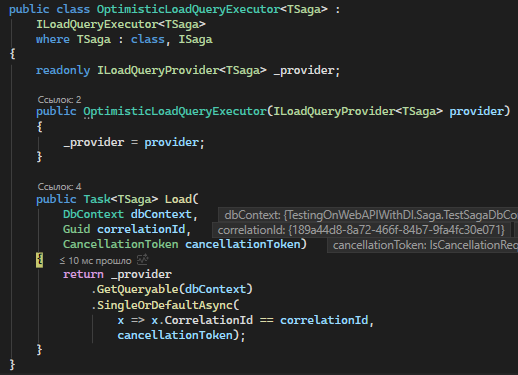Click the DbContext parameter type
This screenshot has height=375, width=518.
pyautogui.click(x=93, y=214)
